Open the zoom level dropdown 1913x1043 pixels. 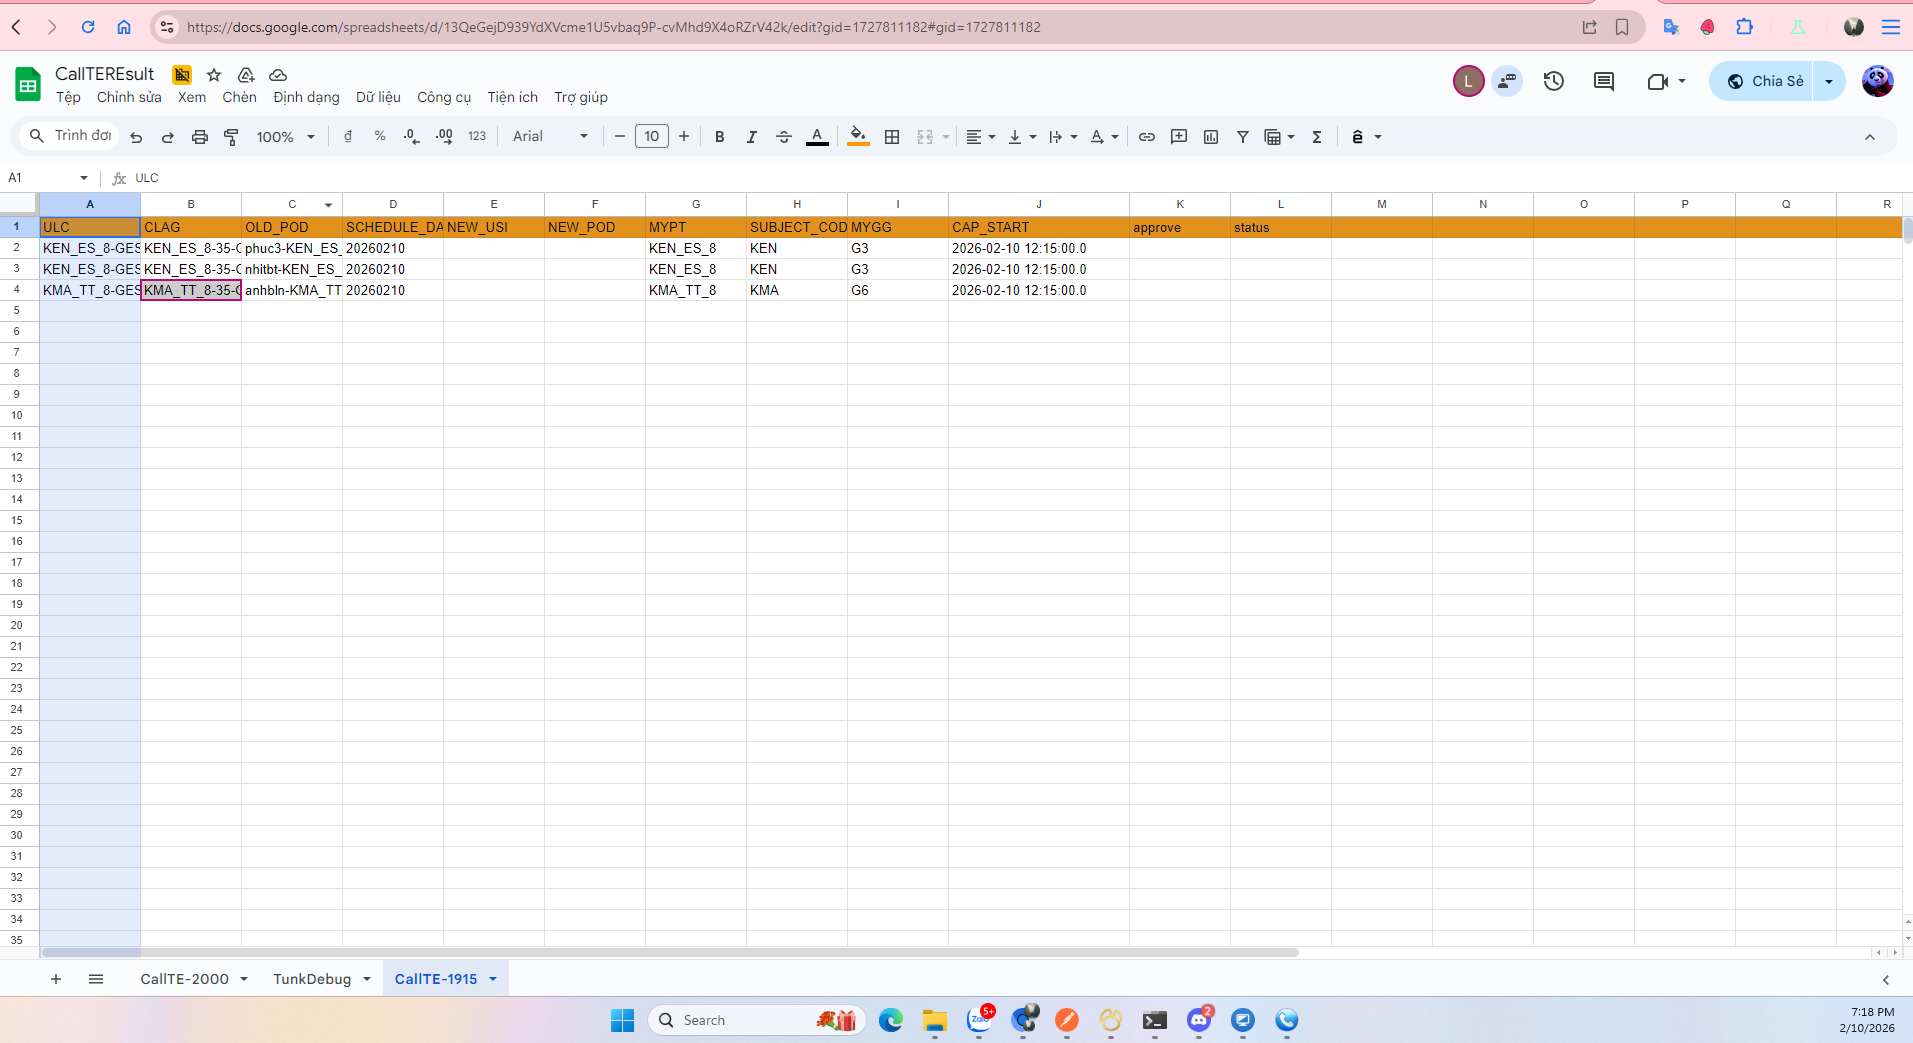286,137
